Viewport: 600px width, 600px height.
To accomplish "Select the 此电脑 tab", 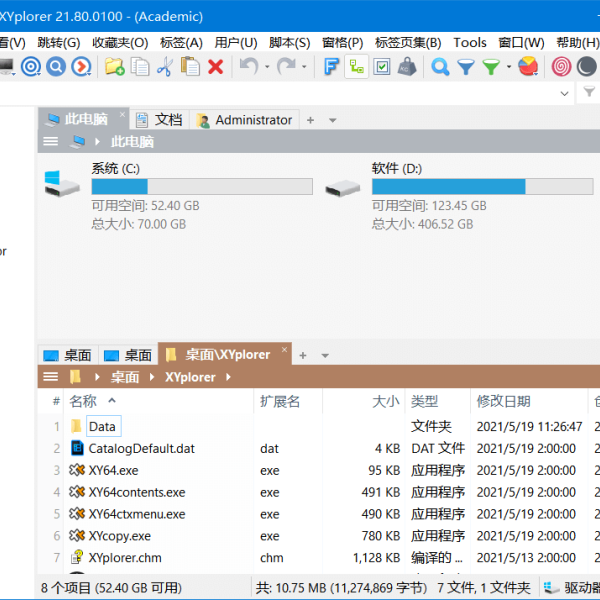I will coord(81,119).
